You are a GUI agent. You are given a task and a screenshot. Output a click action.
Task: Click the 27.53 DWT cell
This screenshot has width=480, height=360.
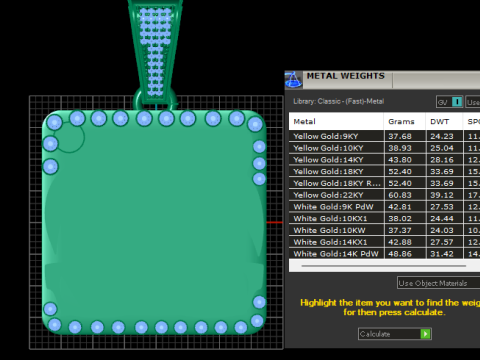[x=444, y=207]
